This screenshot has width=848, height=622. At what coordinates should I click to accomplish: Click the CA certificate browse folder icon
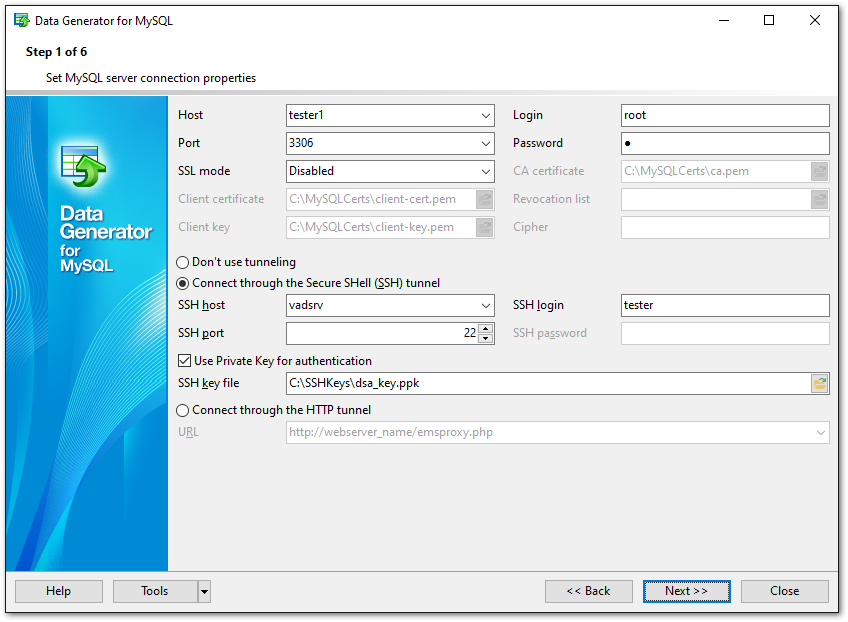coord(819,171)
